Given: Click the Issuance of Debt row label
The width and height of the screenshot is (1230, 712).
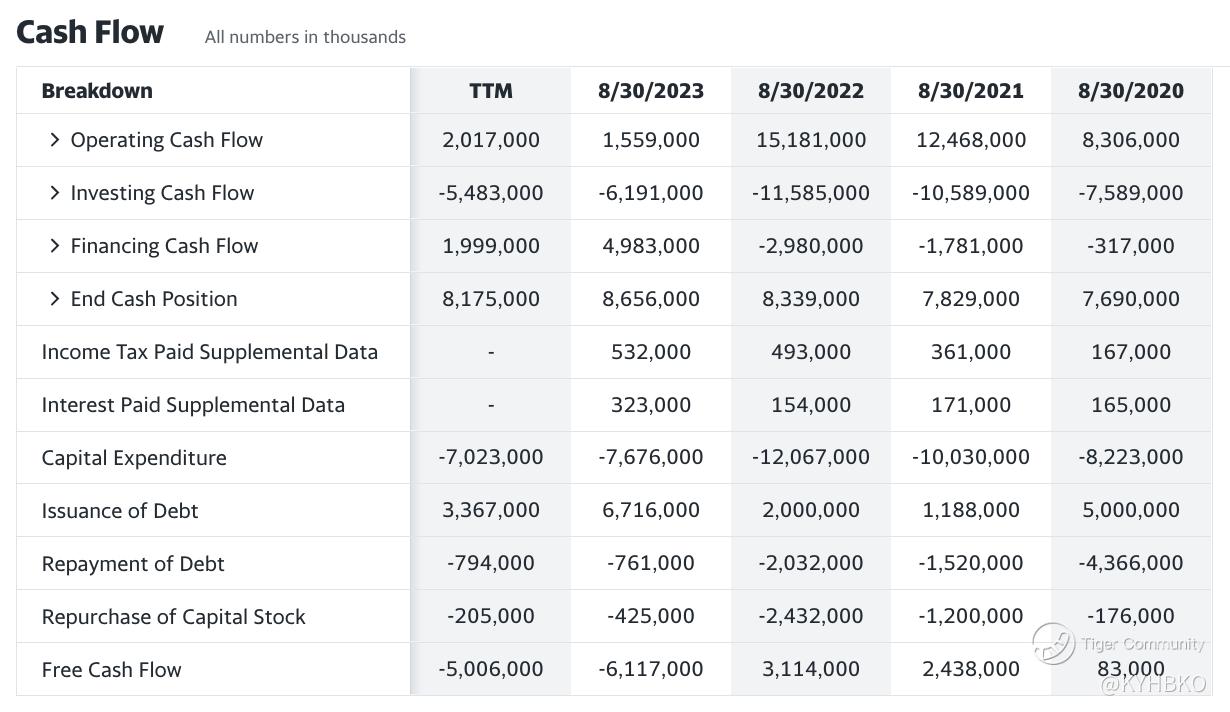Looking at the screenshot, I should click(x=120, y=511).
